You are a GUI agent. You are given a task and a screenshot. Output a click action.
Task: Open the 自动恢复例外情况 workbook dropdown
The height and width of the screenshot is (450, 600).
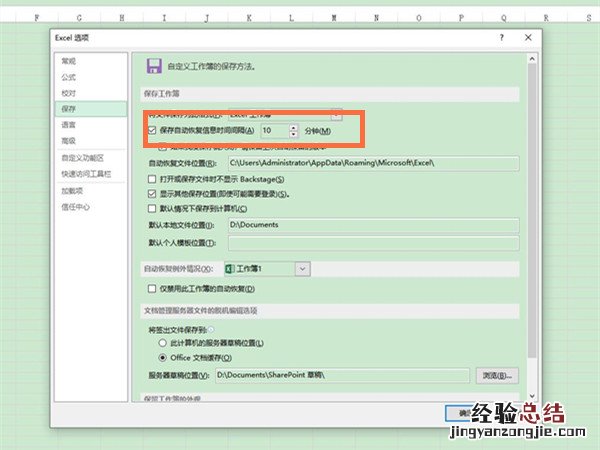303,268
